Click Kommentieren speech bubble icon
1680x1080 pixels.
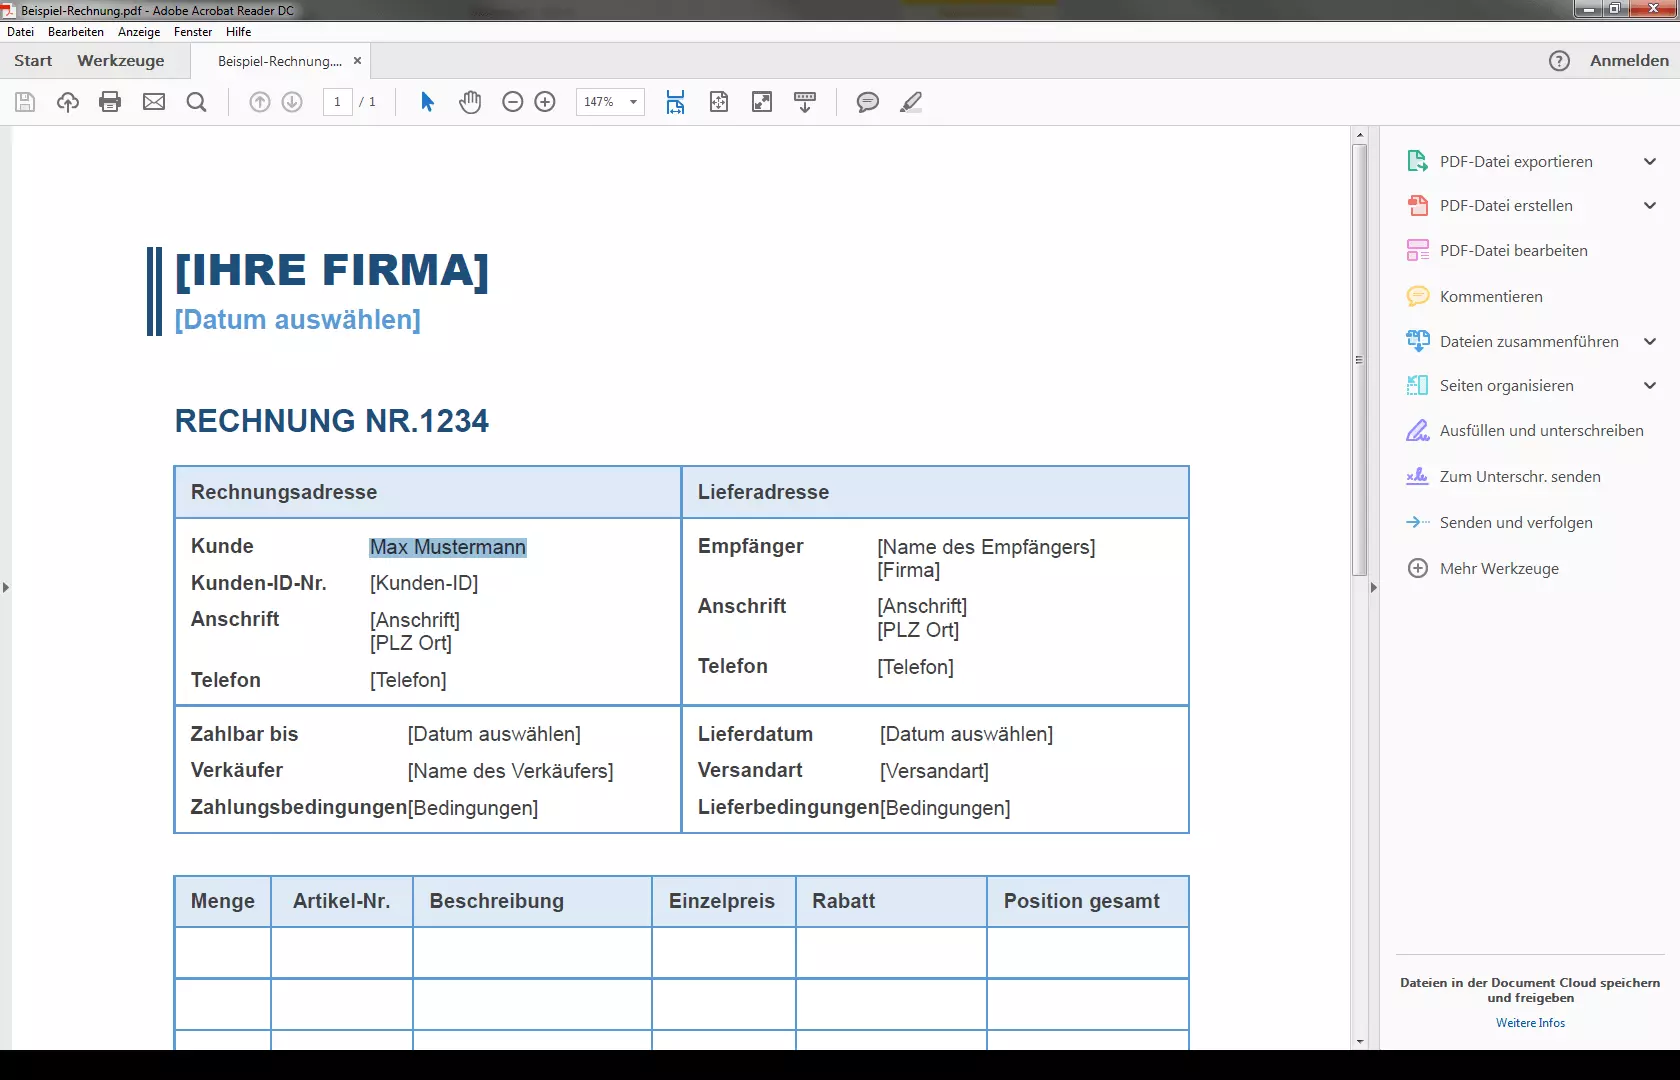[1418, 296]
